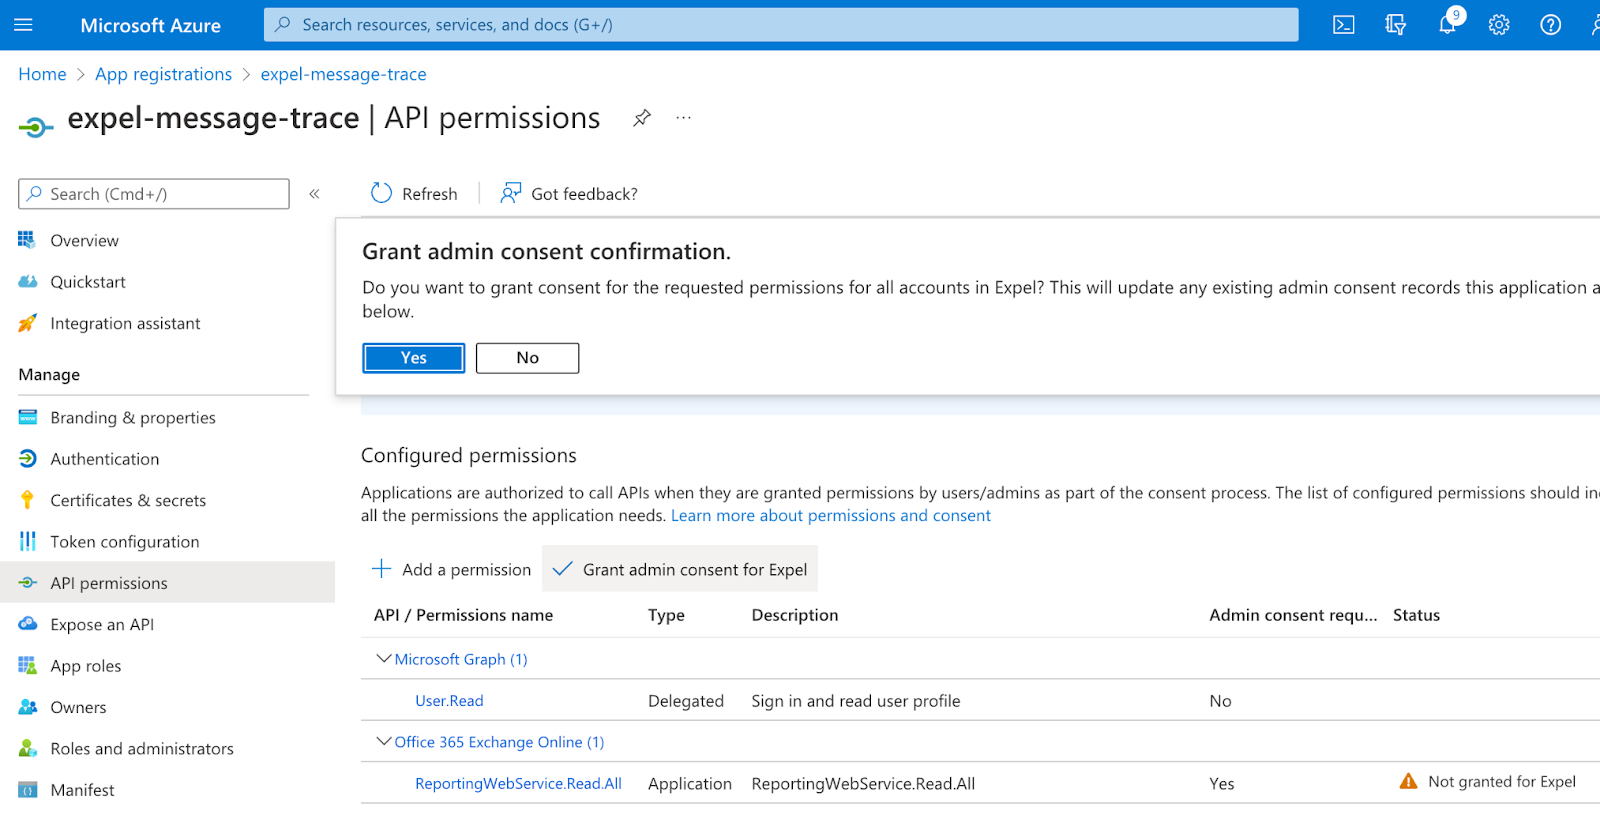The image size is (1600, 824).
Task: Click the Quickstart cloud icon
Action: coord(27,282)
